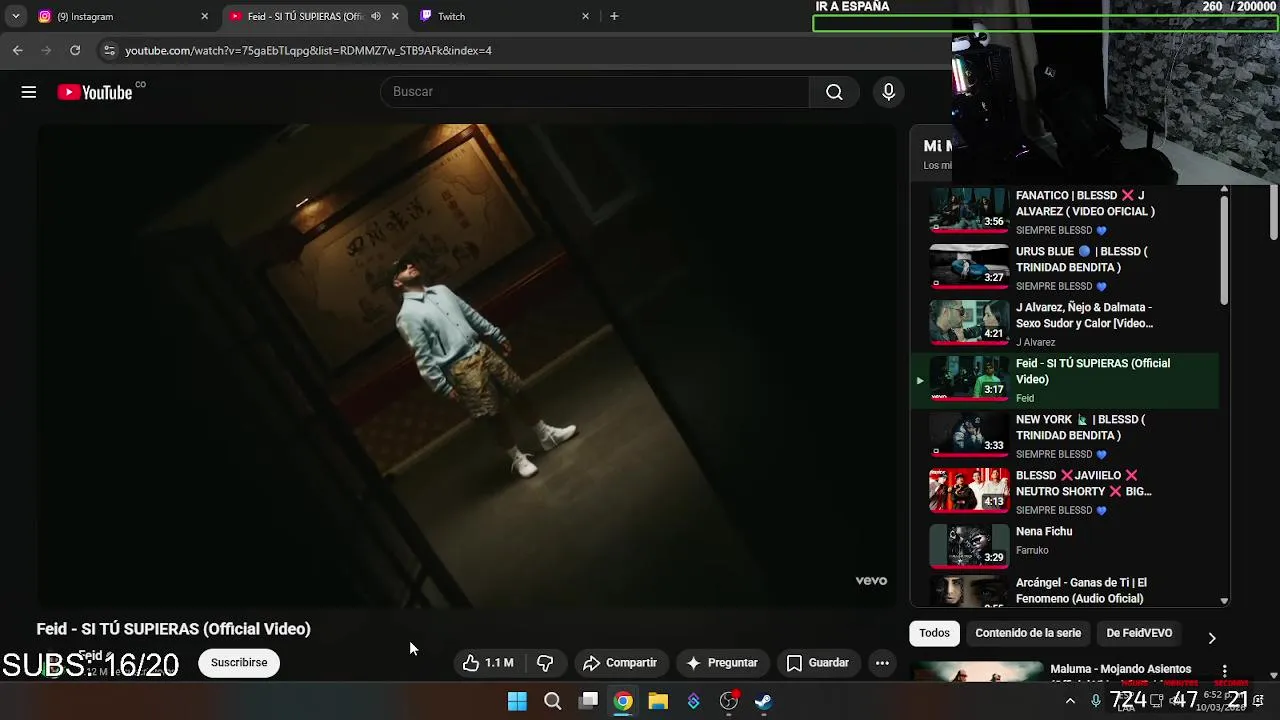Start voice search with microphone icon
Image resolution: width=1280 pixels, height=720 pixels.
coord(888,92)
